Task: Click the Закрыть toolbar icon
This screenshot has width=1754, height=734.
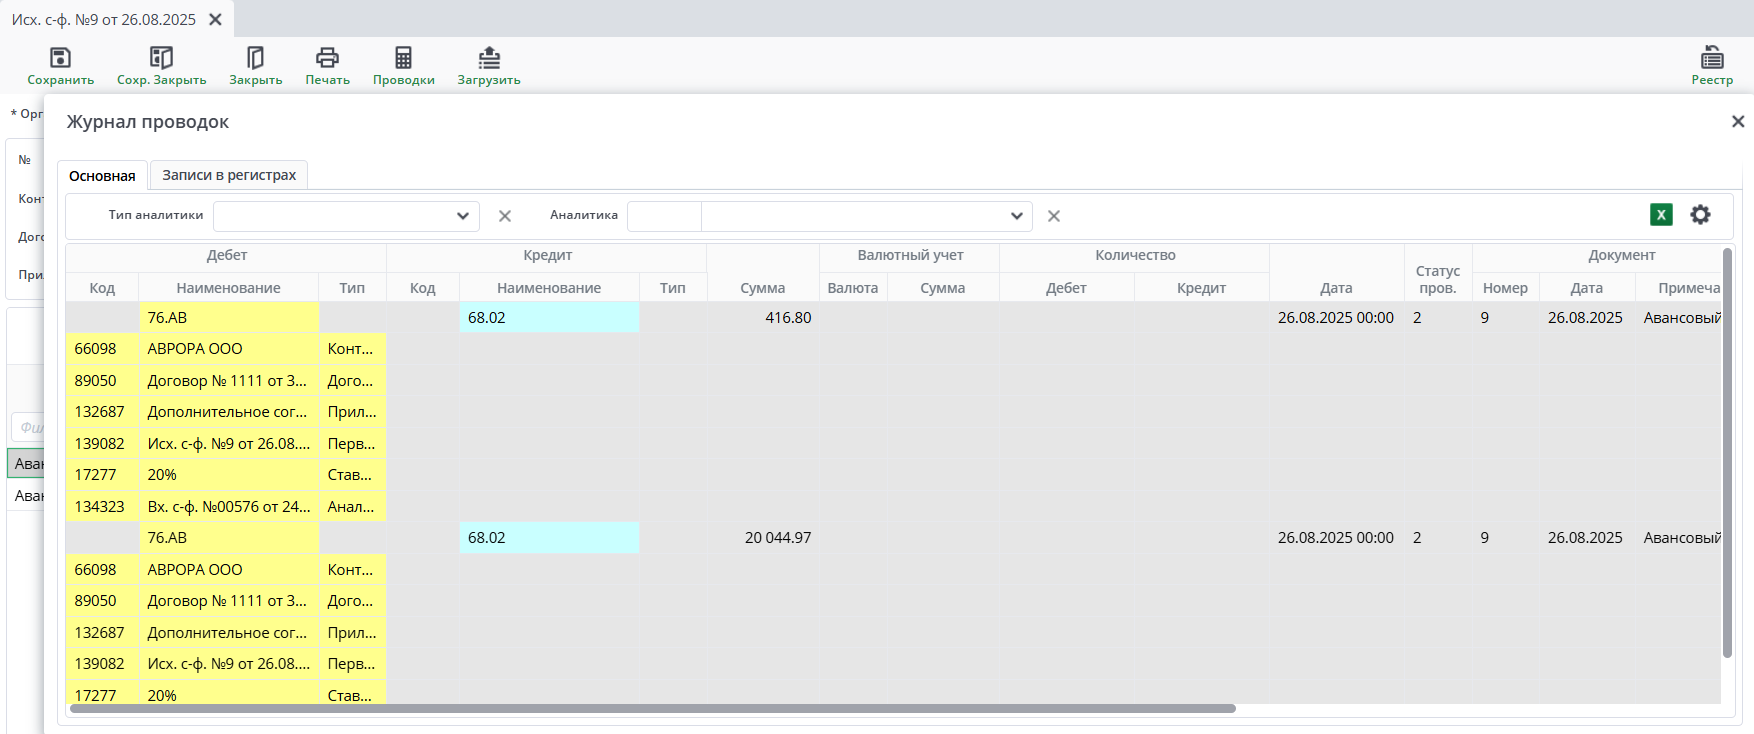Action: [x=255, y=58]
